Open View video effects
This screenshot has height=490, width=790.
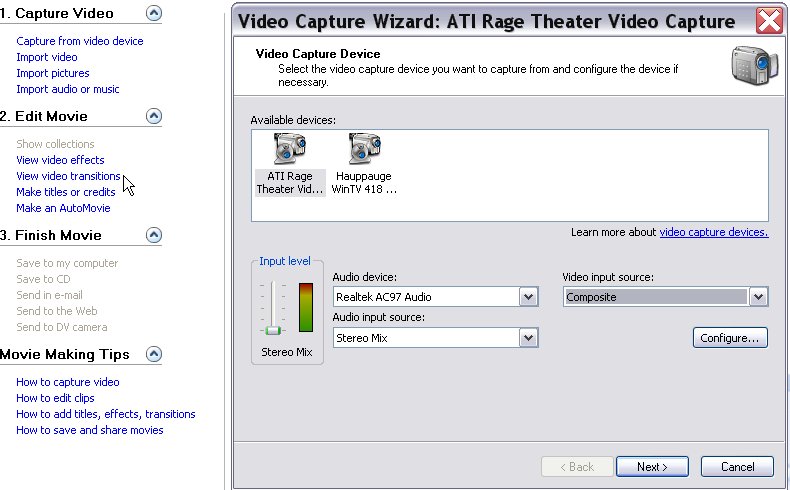point(60,160)
